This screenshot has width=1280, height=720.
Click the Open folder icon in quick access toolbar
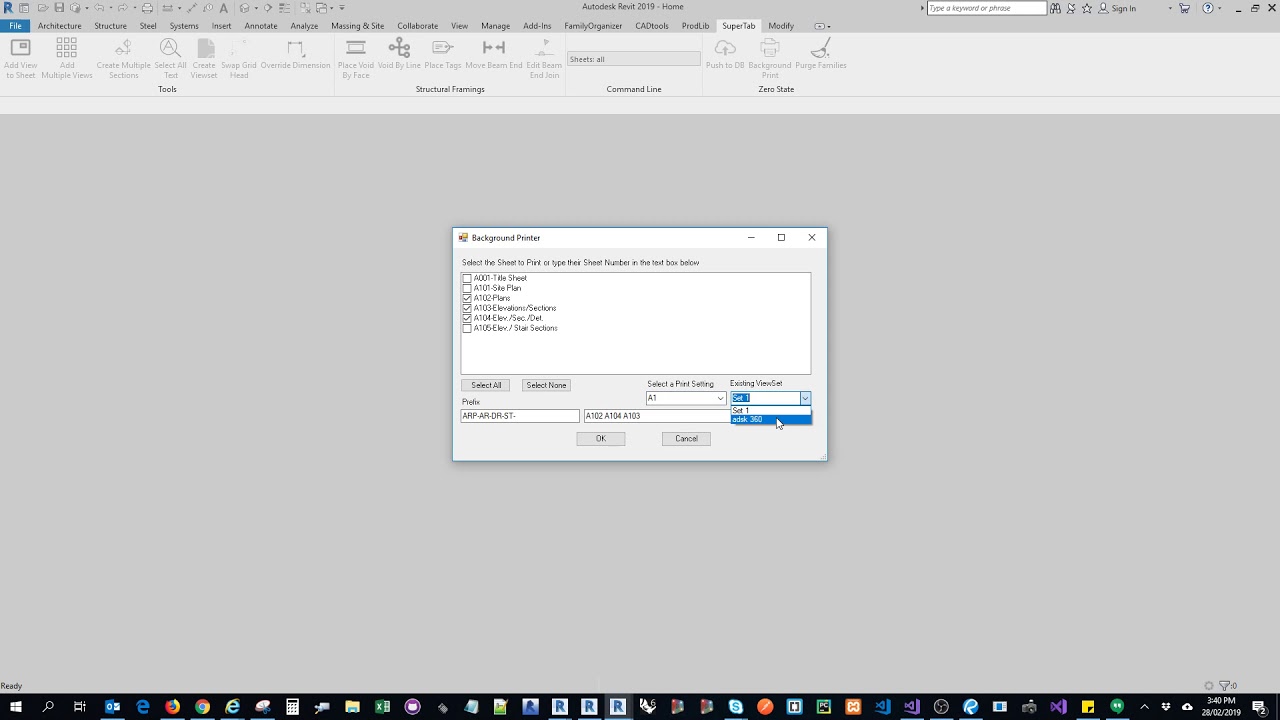[x=43, y=8]
